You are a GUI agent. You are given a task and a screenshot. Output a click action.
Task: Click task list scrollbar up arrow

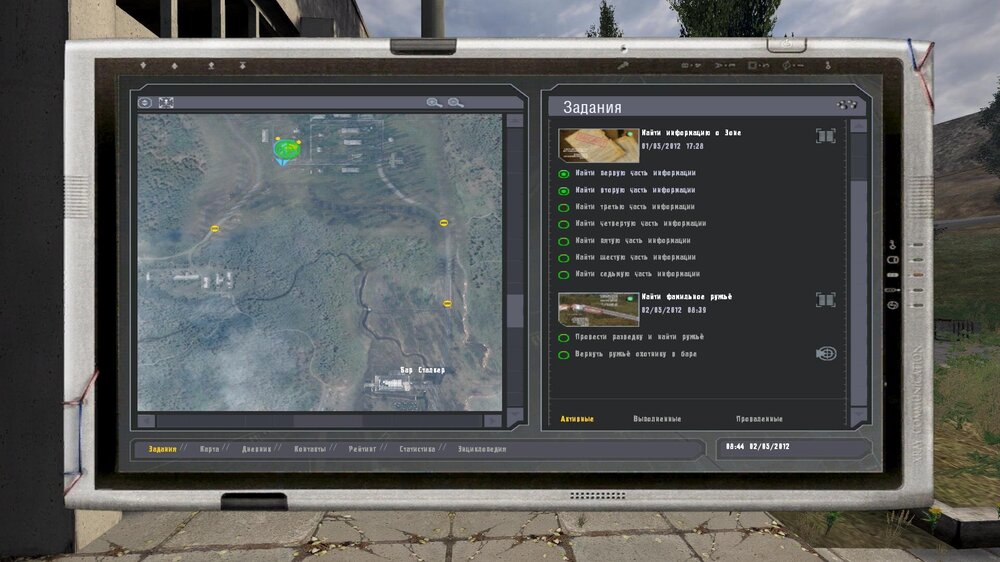[x=859, y=126]
